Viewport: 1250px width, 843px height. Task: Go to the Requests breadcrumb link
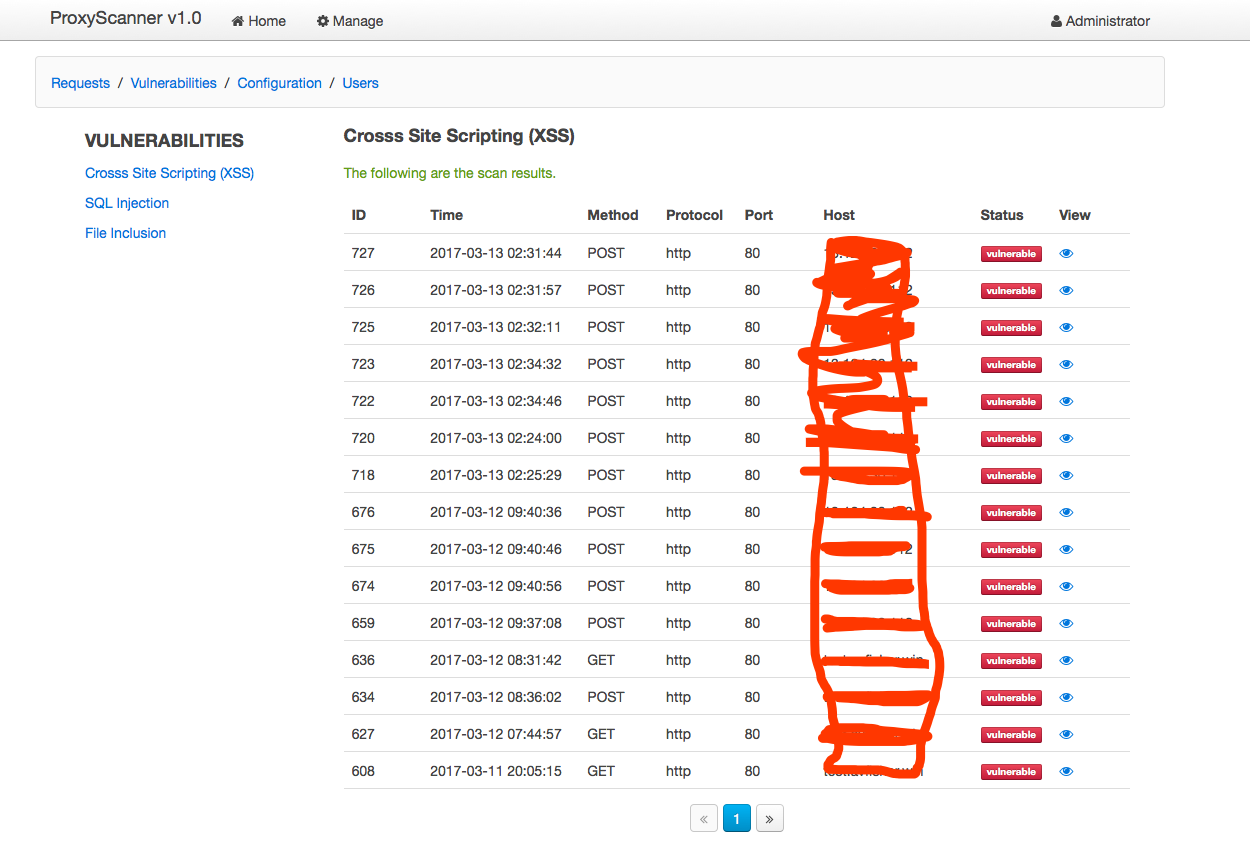[80, 83]
